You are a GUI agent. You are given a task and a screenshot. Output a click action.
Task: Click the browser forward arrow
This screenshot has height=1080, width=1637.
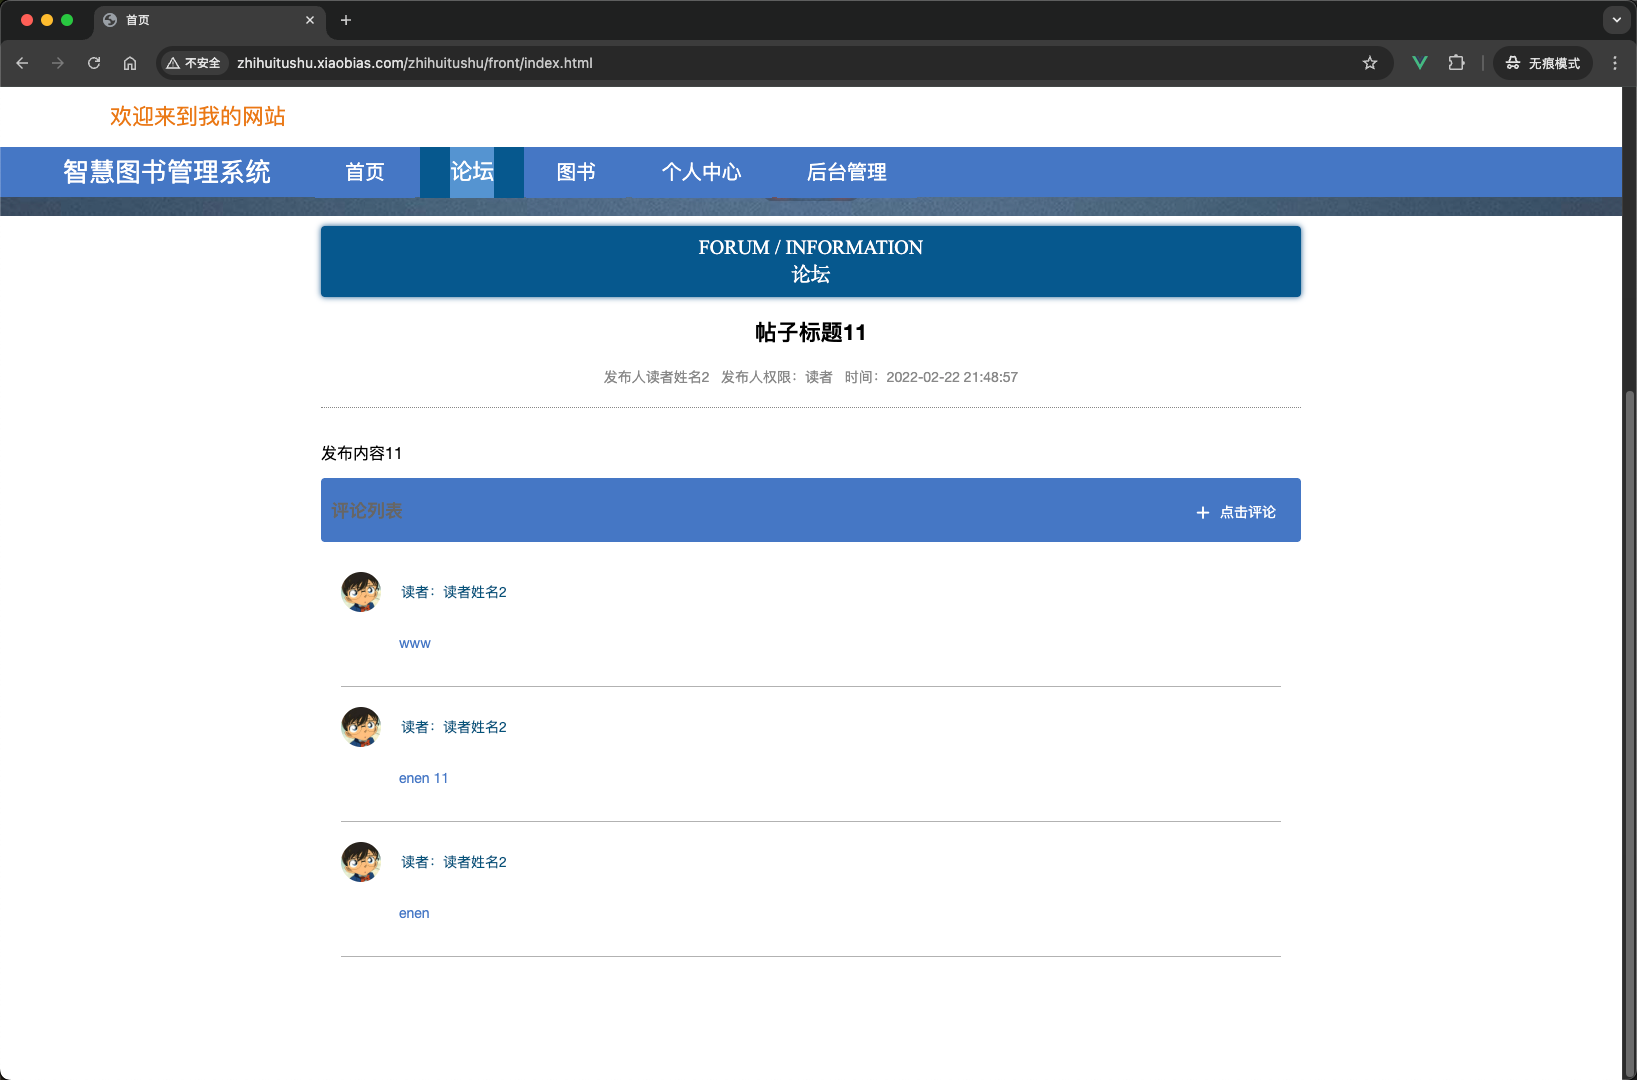pyautogui.click(x=58, y=63)
